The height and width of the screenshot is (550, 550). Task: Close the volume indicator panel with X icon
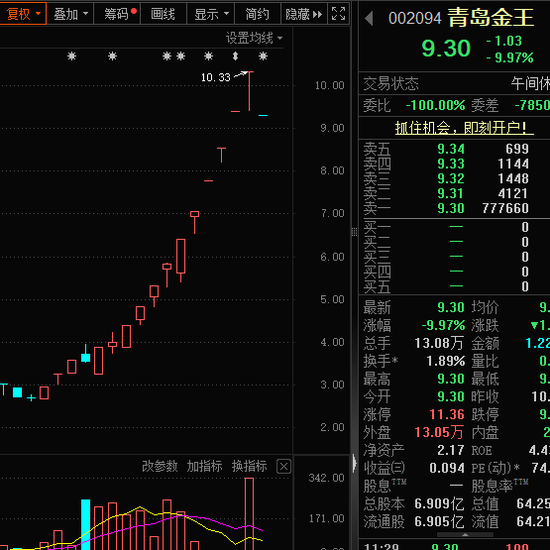coord(283,467)
